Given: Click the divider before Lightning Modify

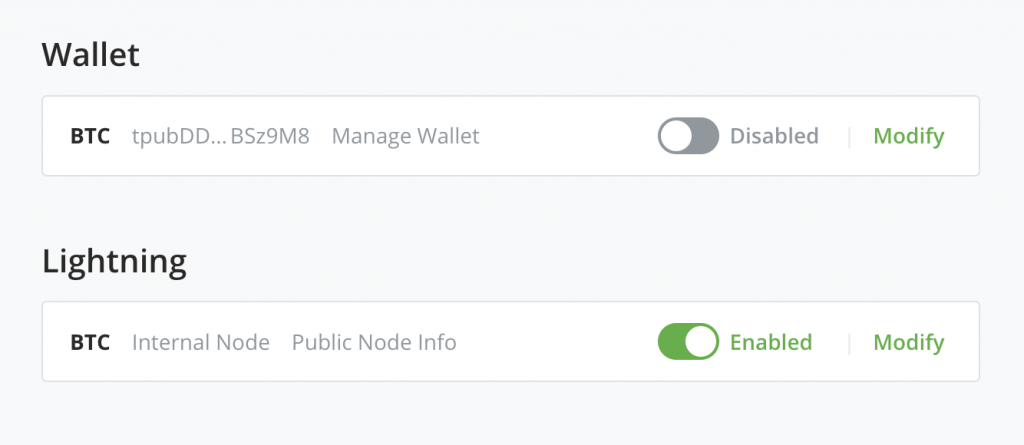Looking at the screenshot, I should (849, 342).
